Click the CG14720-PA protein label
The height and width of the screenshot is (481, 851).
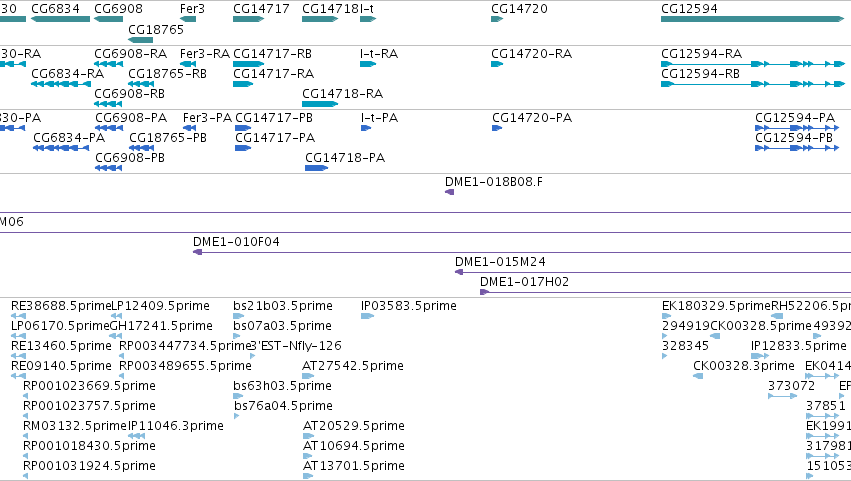coord(532,118)
